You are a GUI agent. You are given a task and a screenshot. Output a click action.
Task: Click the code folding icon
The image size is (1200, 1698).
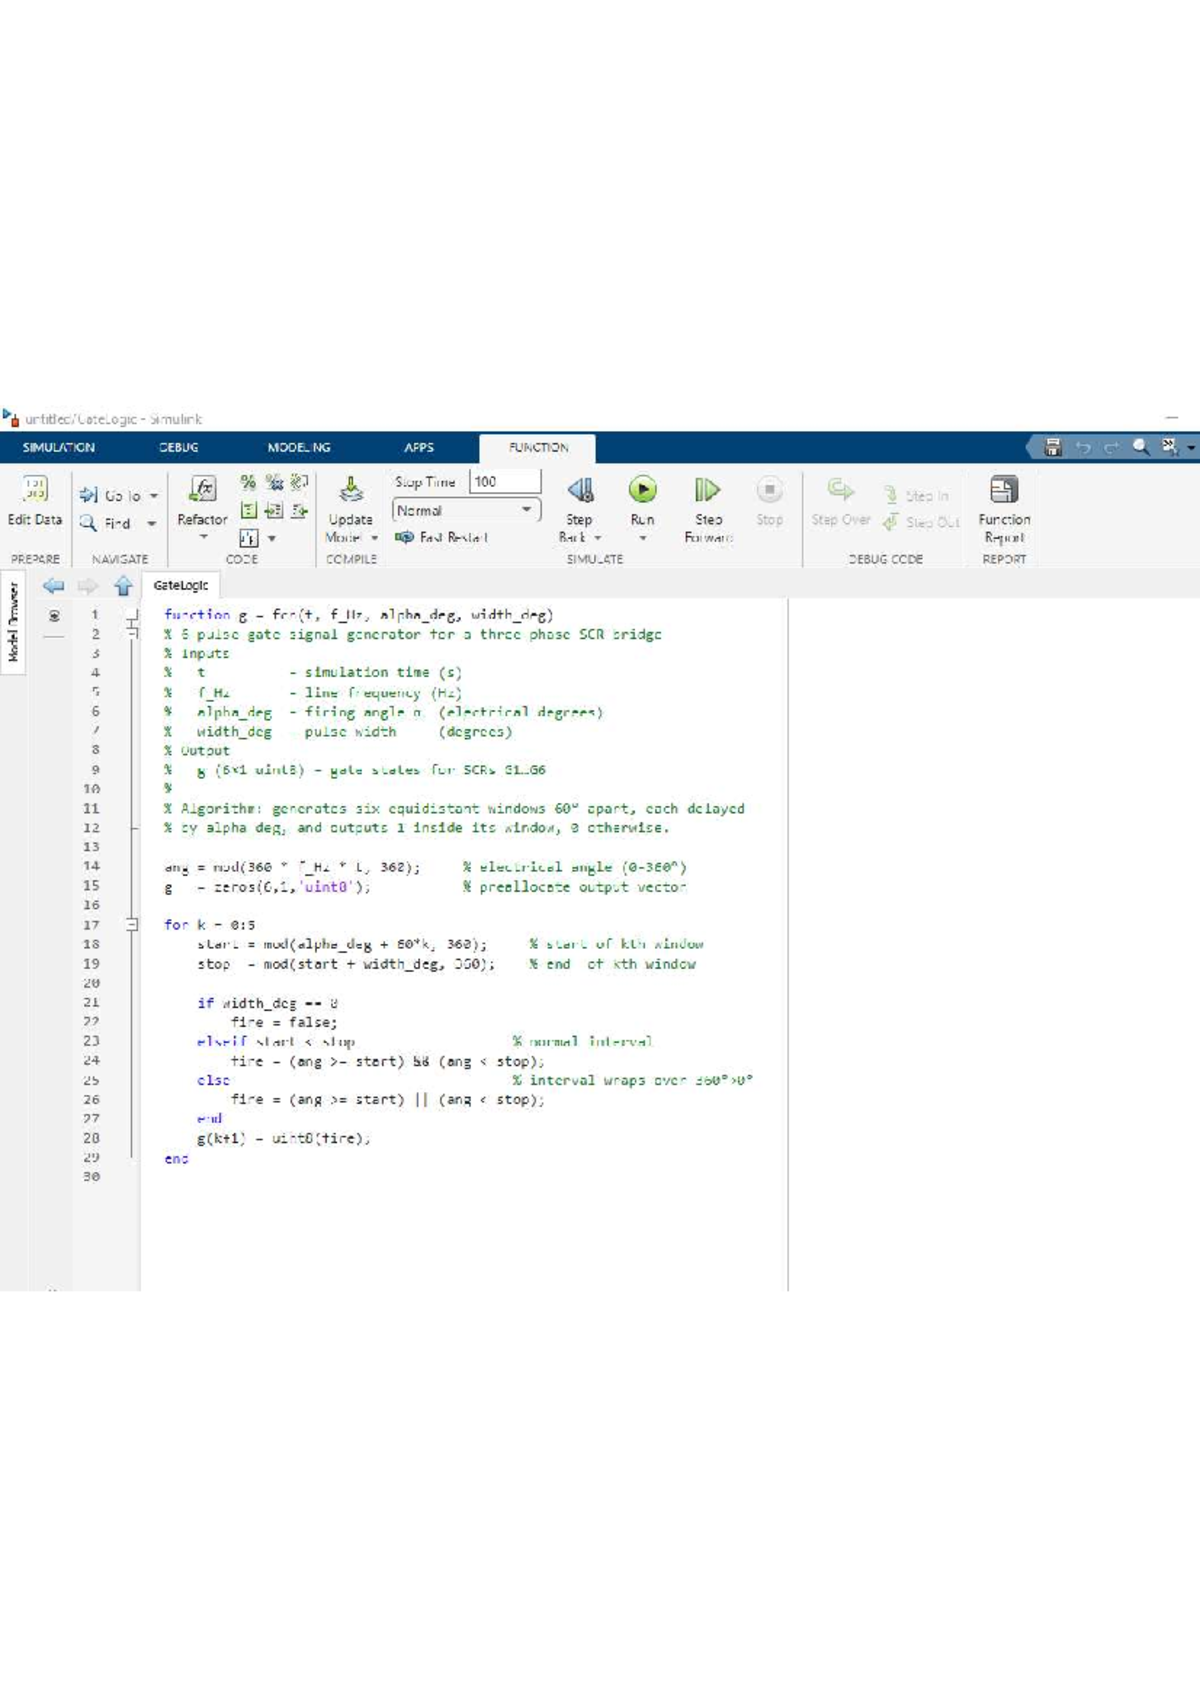tap(248, 538)
